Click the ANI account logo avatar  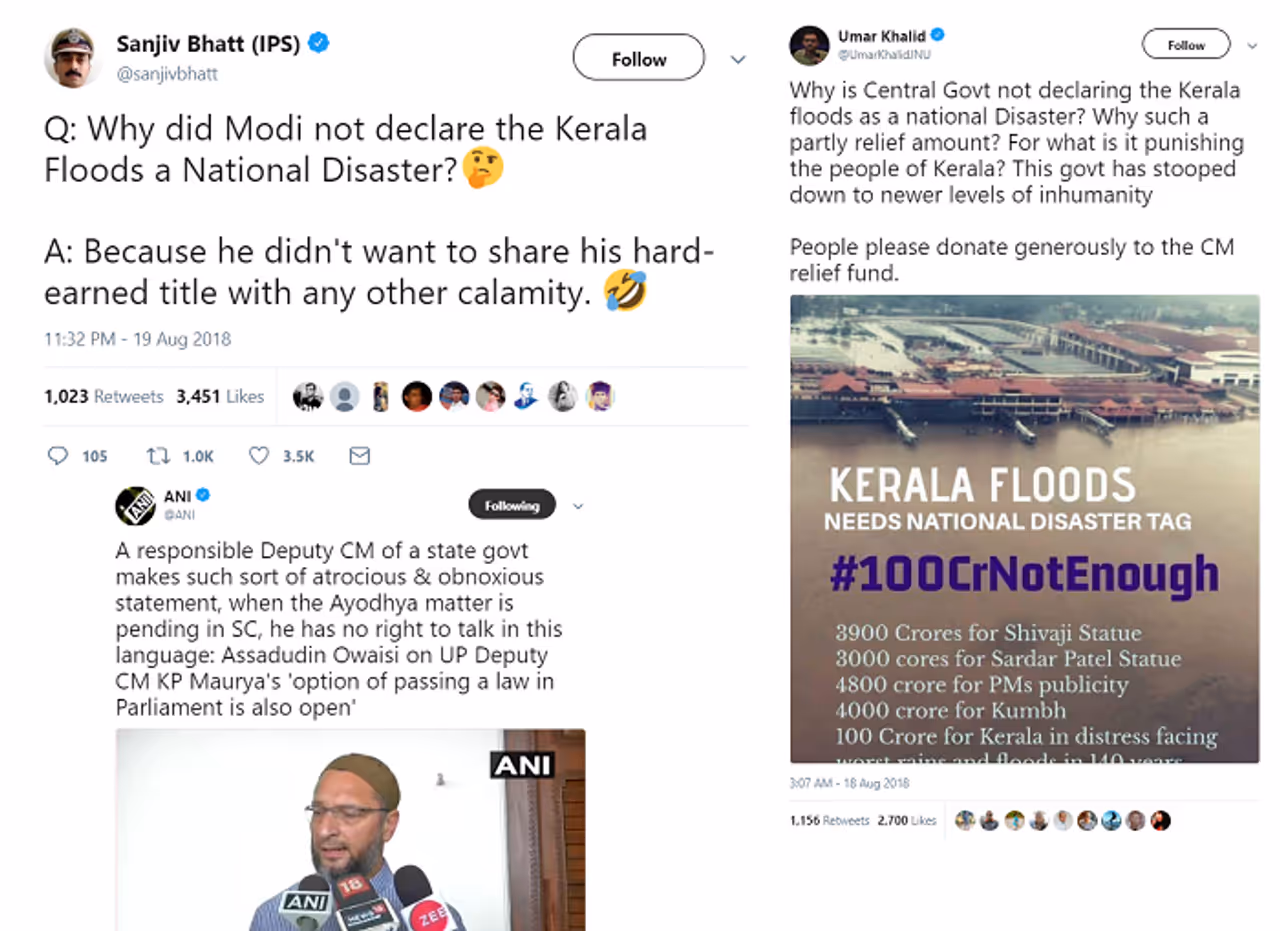tap(135, 506)
